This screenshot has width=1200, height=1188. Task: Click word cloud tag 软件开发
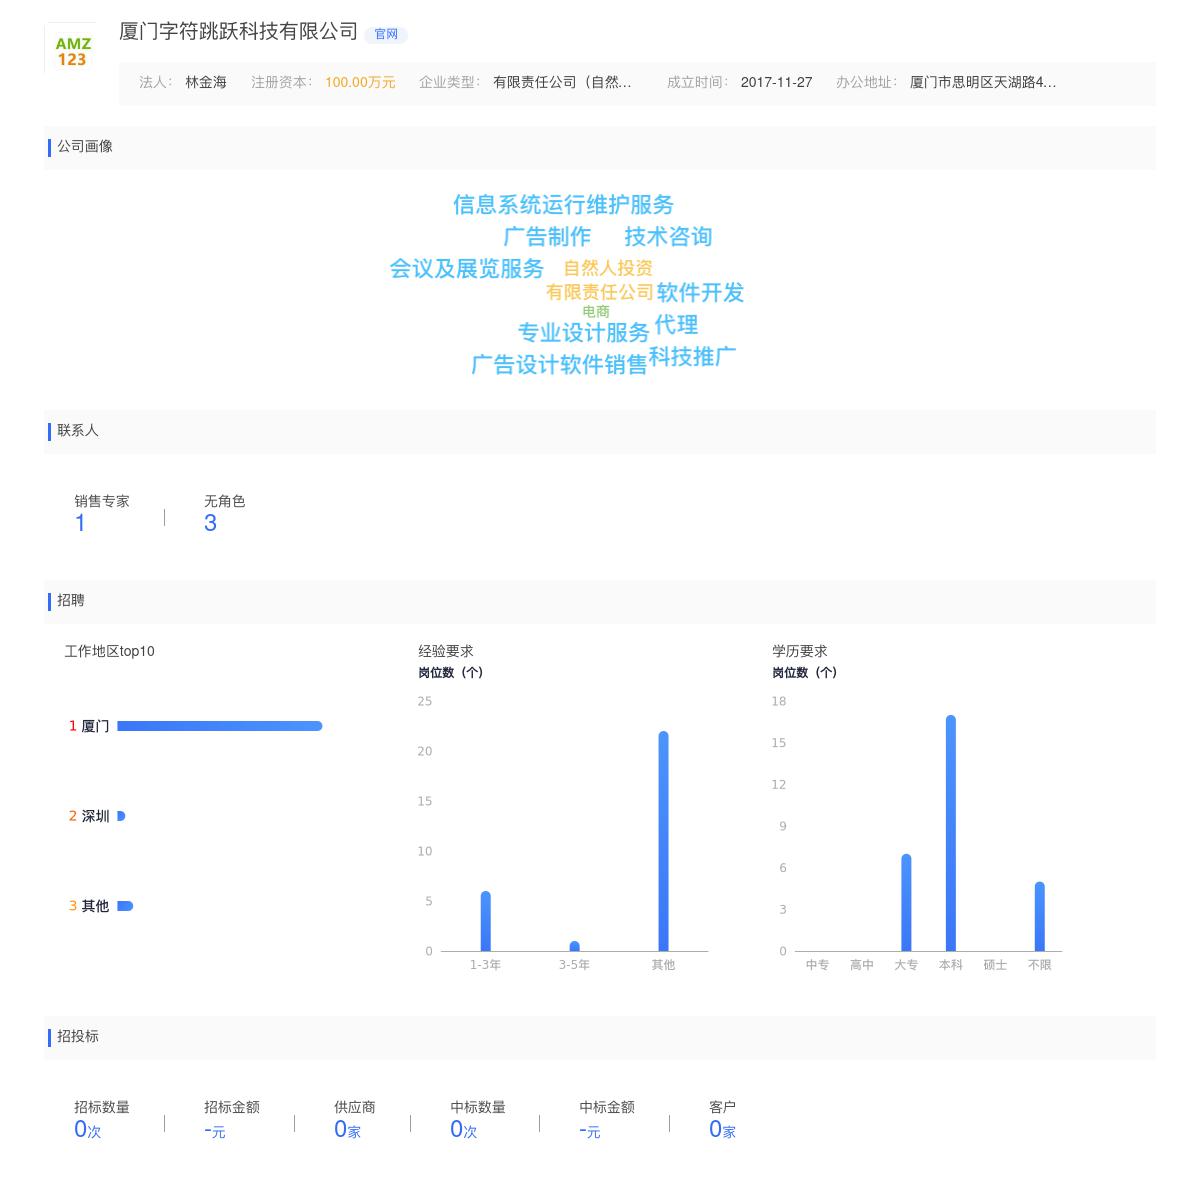pyautogui.click(x=701, y=293)
